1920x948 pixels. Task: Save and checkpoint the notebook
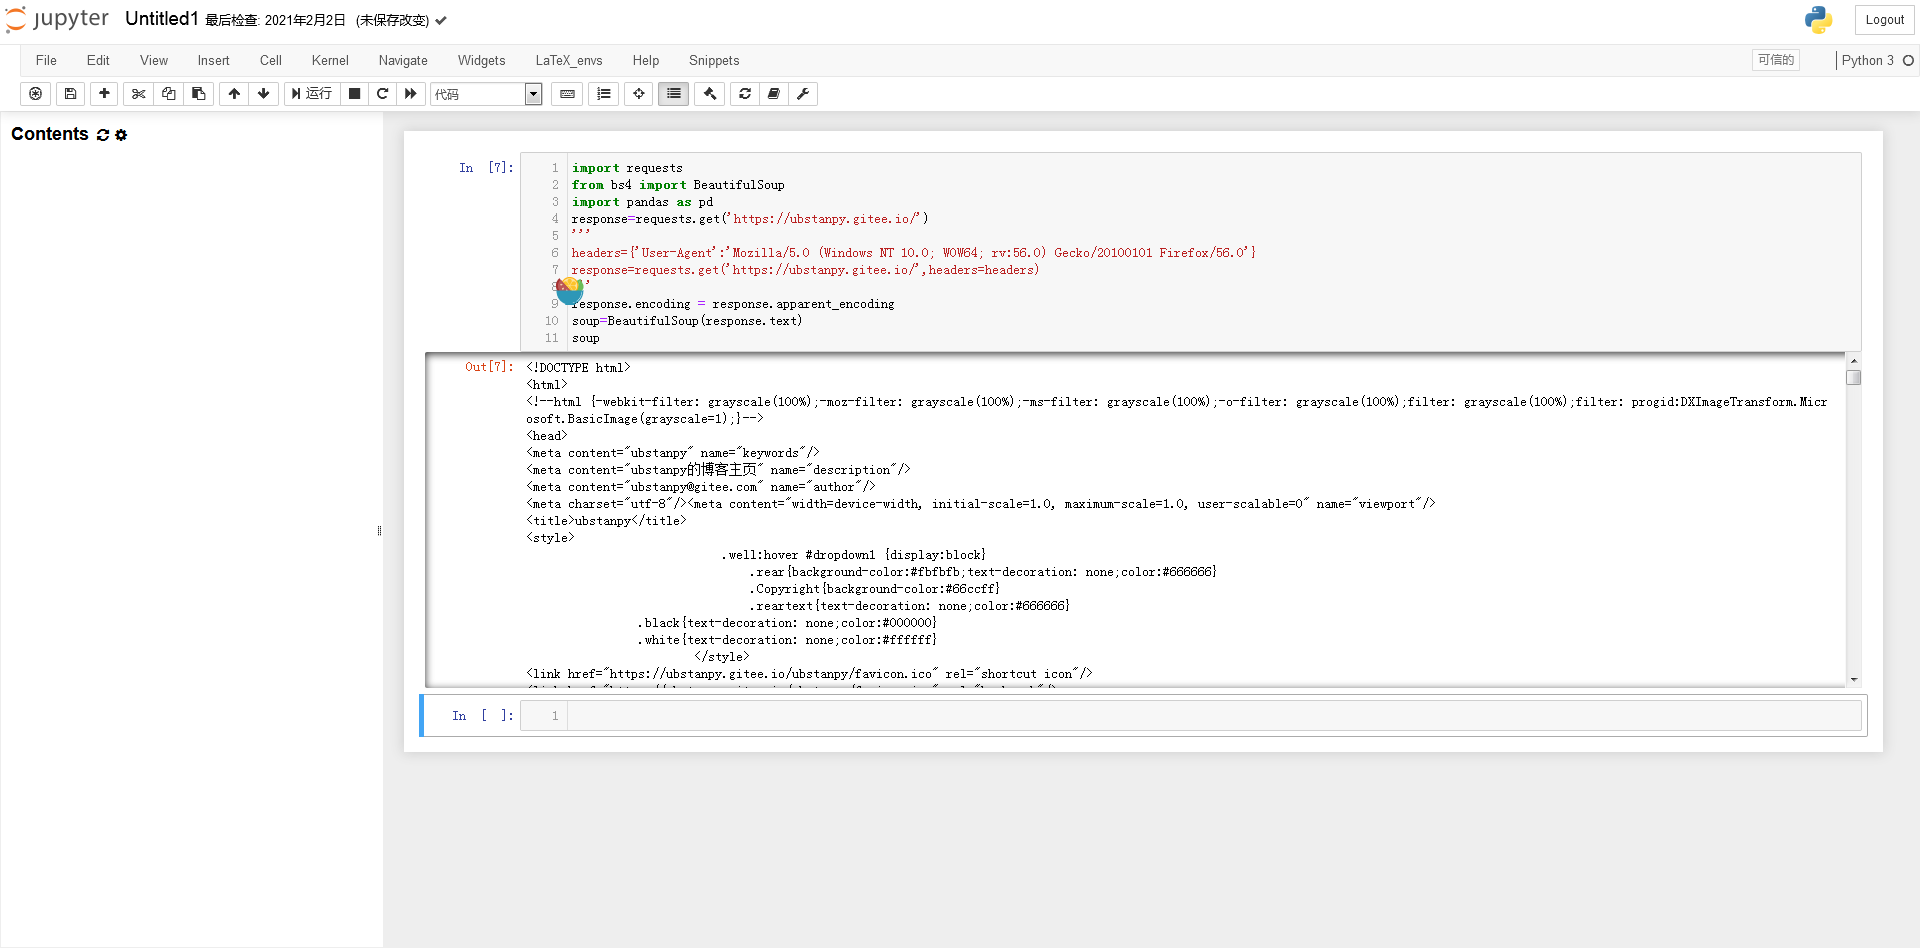click(x=70, y=94)
